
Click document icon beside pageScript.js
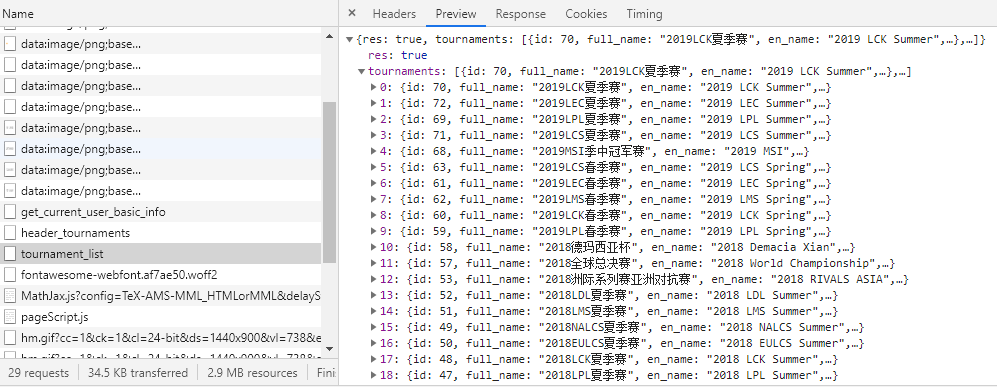coord(10,316)
